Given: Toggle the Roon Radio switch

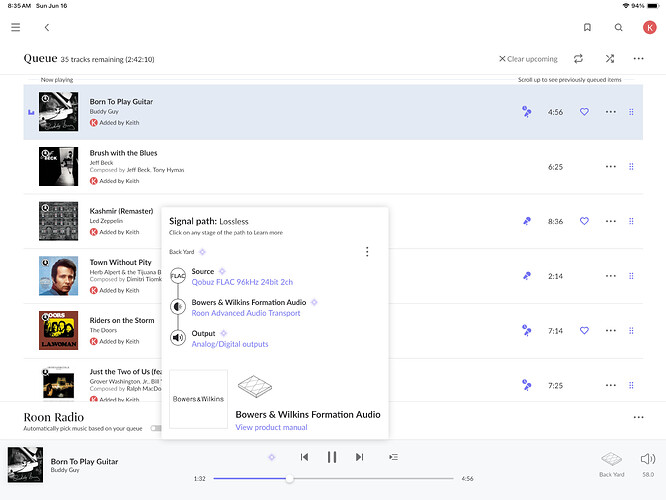Looking at the screenshot, I should [156, 428].
